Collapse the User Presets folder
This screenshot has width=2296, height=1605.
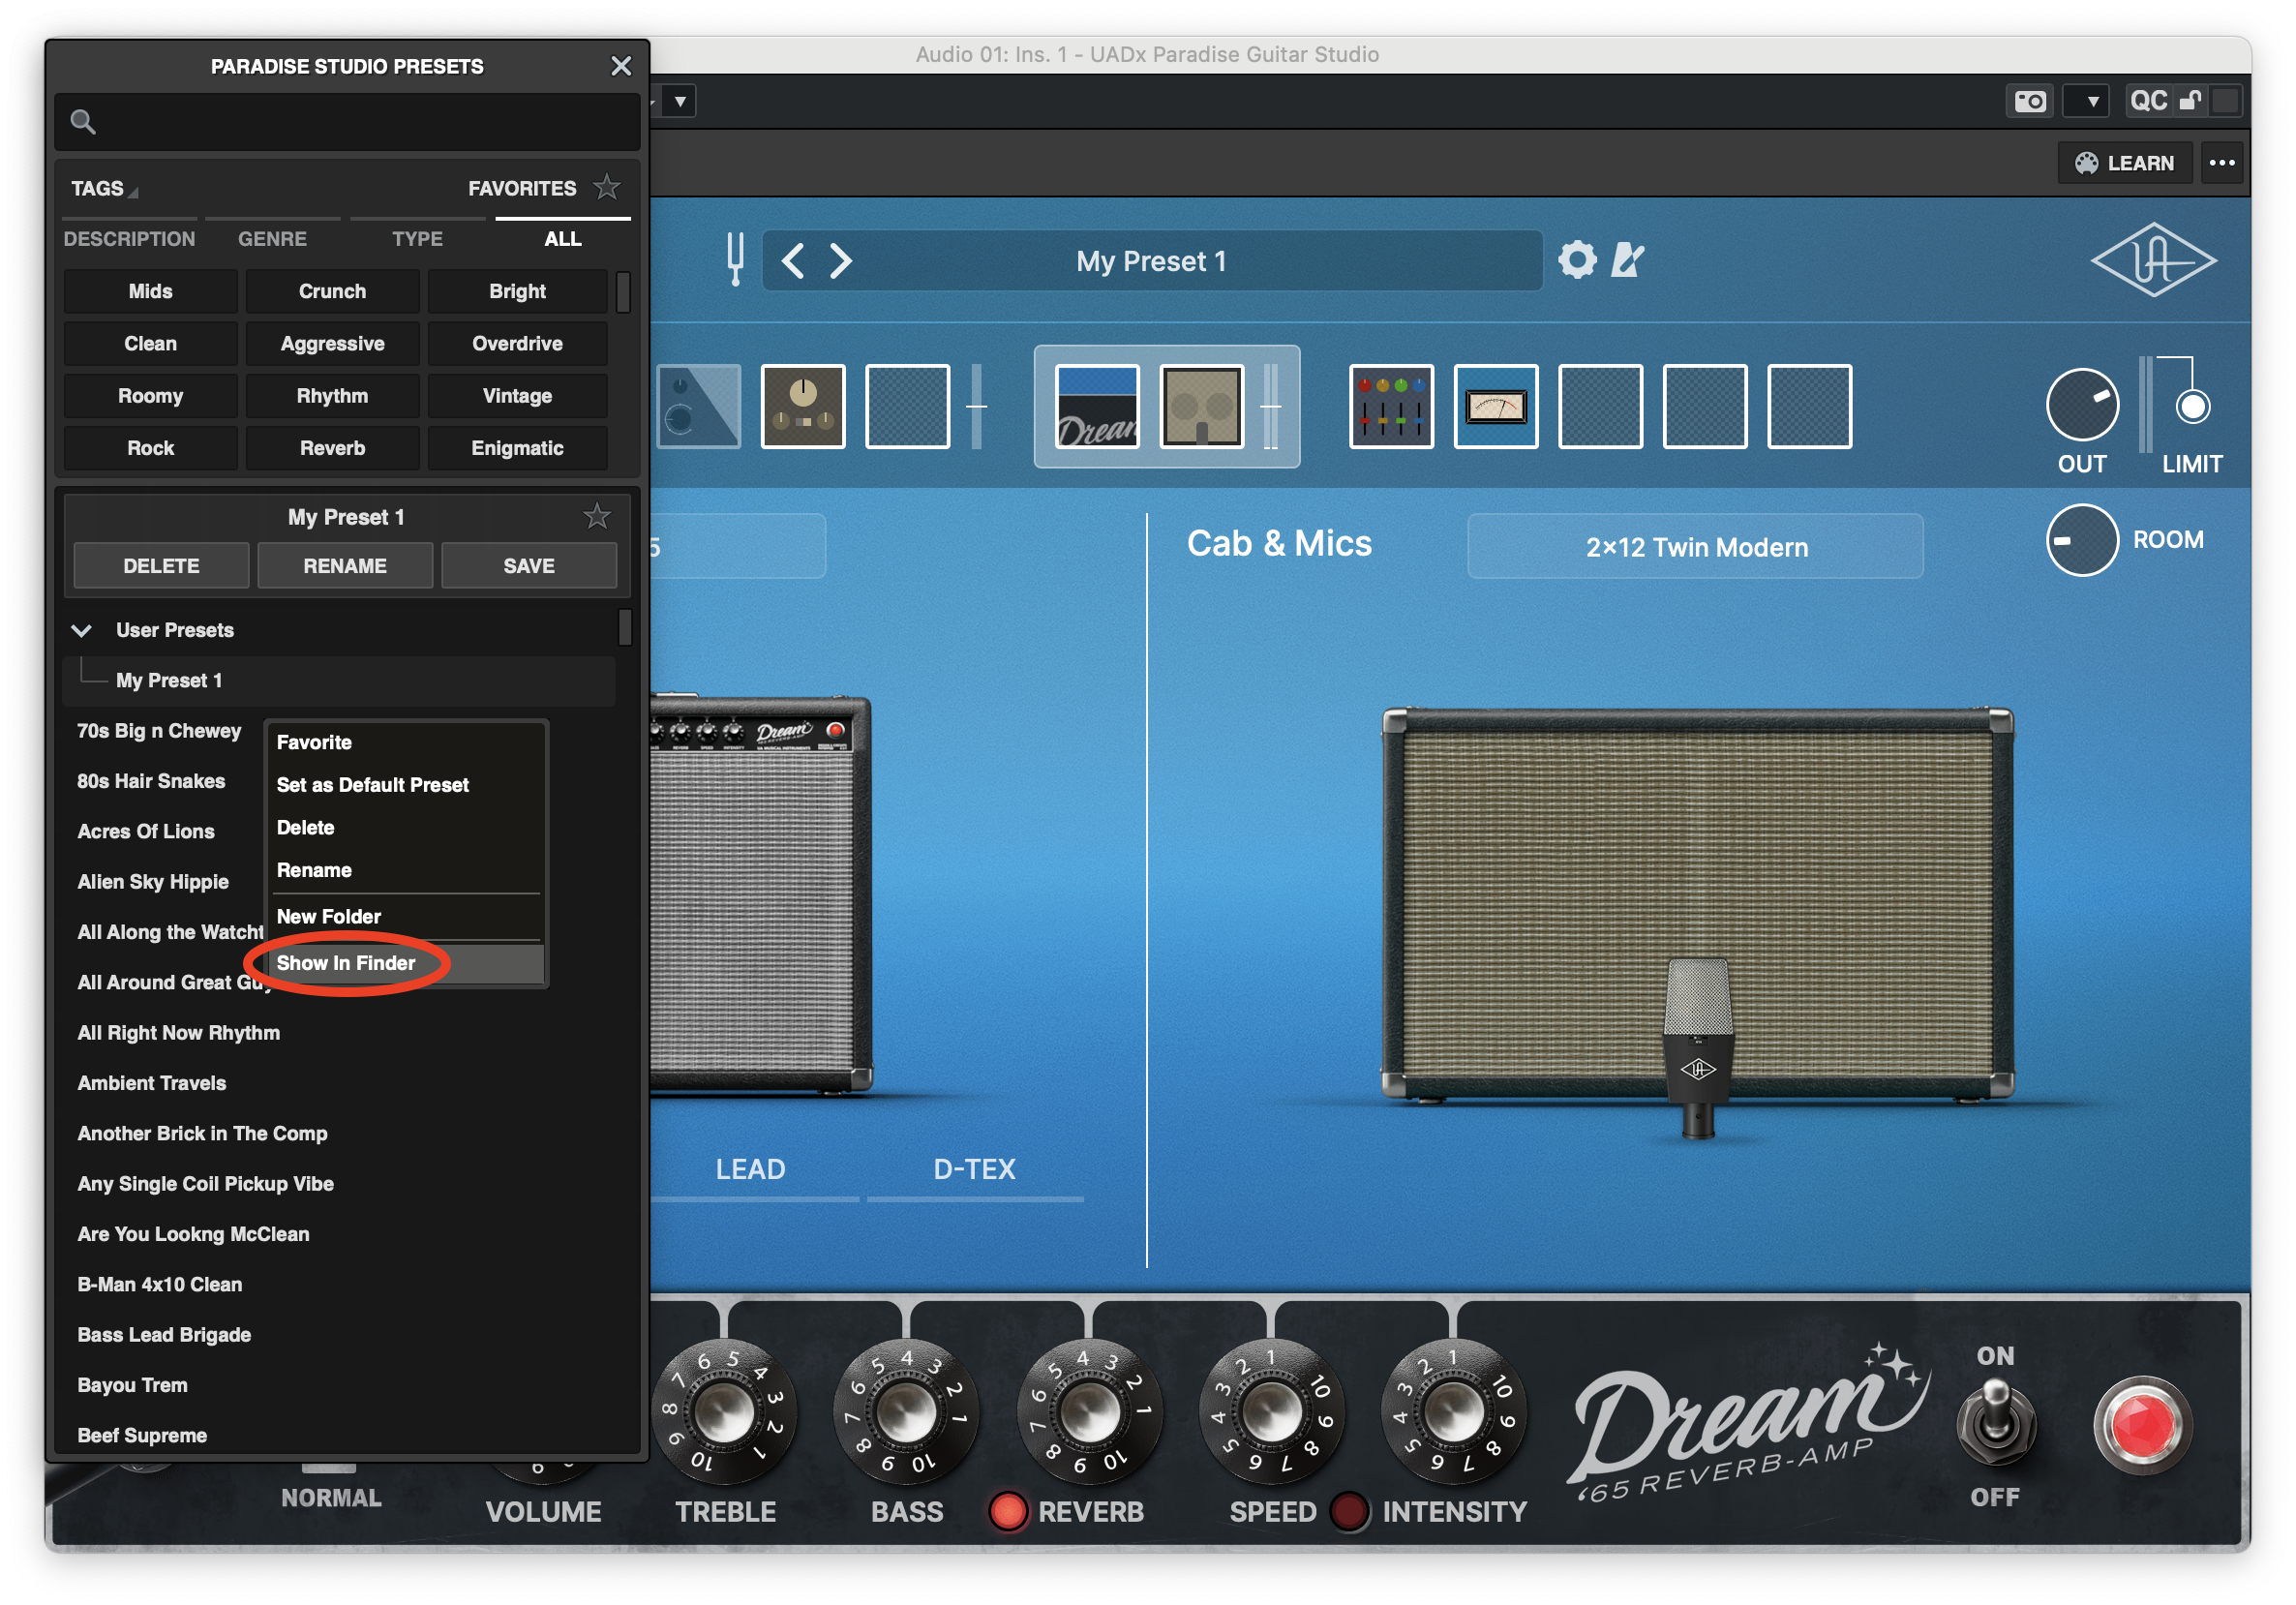82,630
